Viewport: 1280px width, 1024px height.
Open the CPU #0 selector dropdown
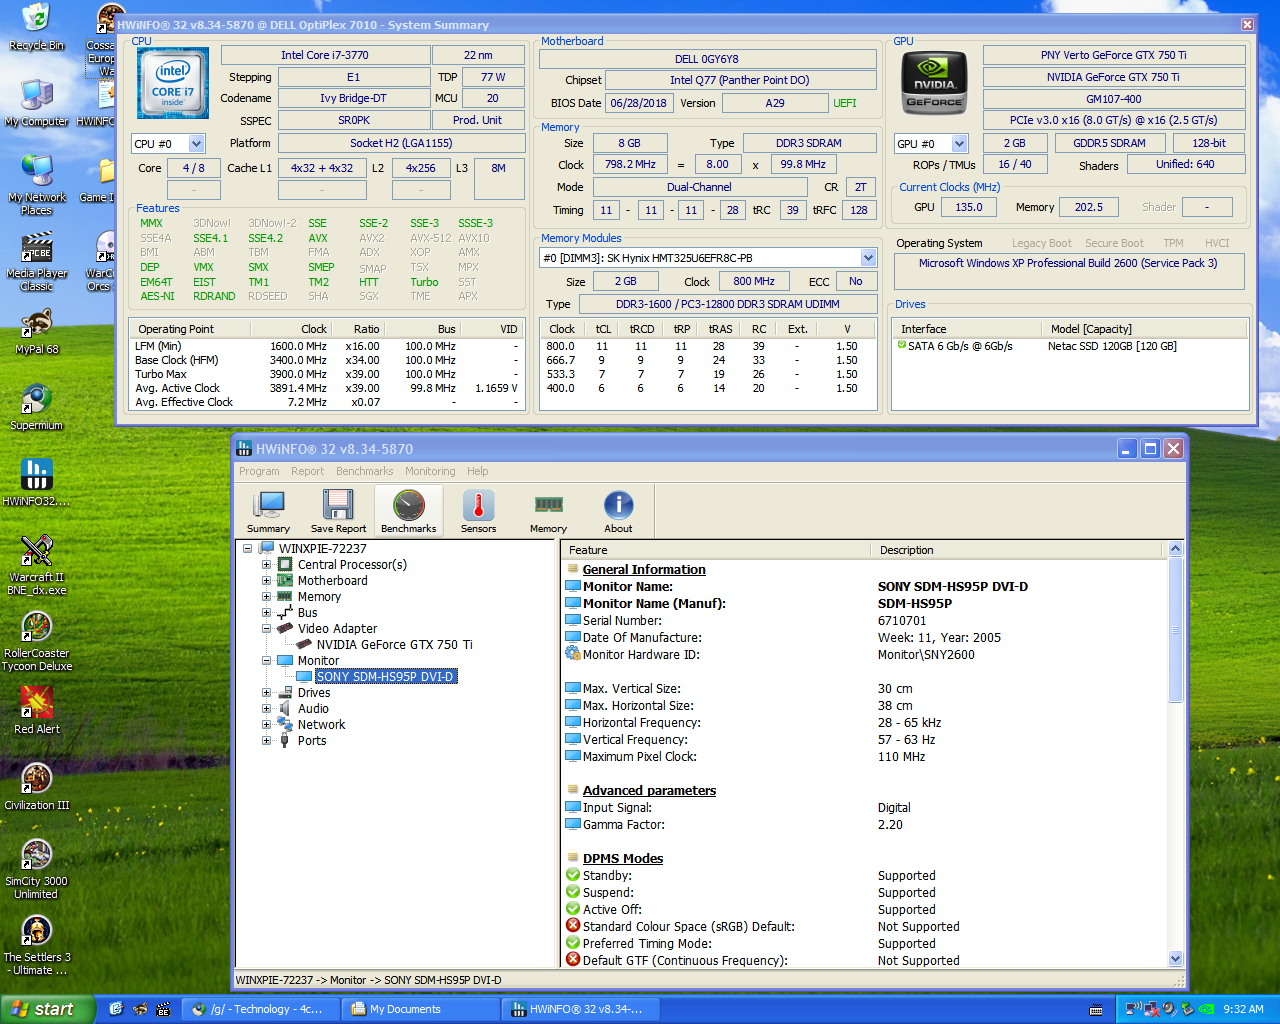pos(196,144)
